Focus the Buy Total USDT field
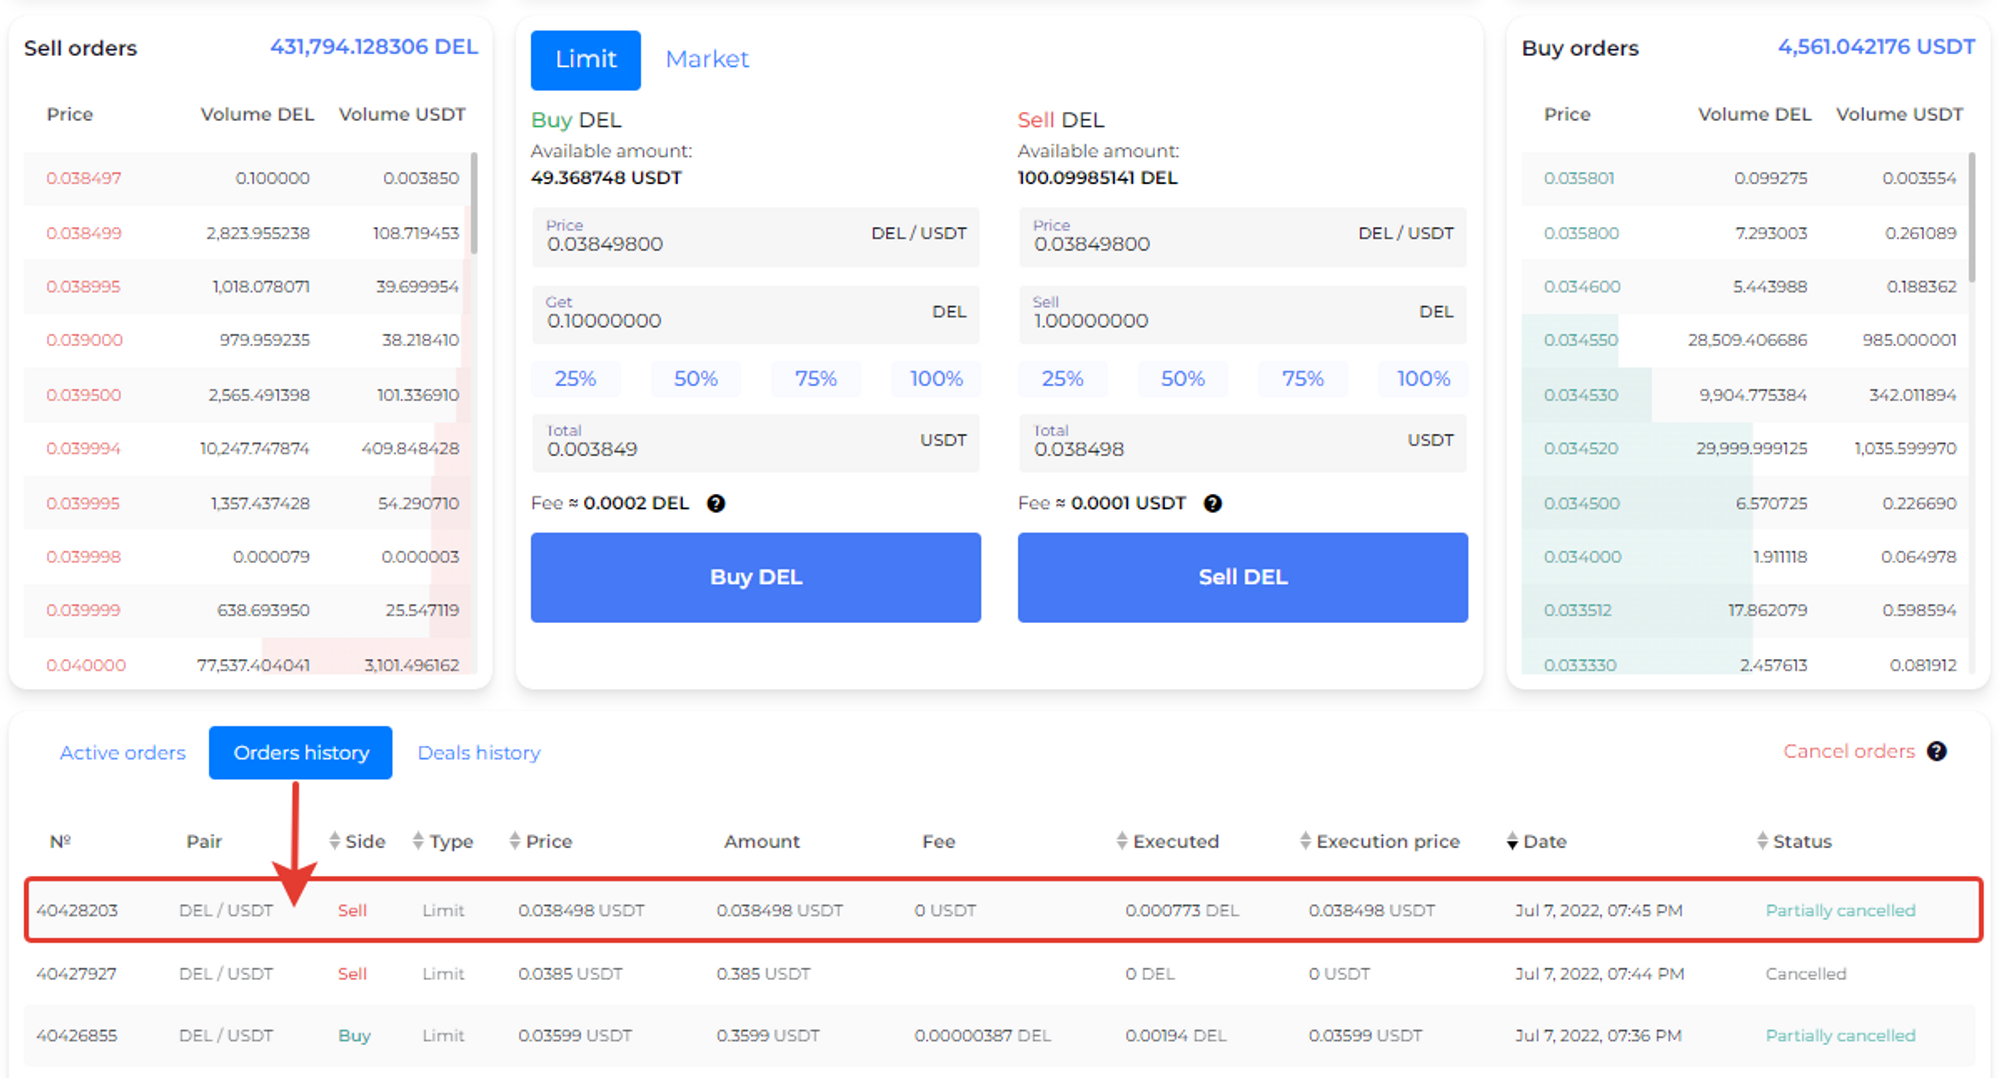This screenshot has width=2000, height=1078. [x=756, y=442]
